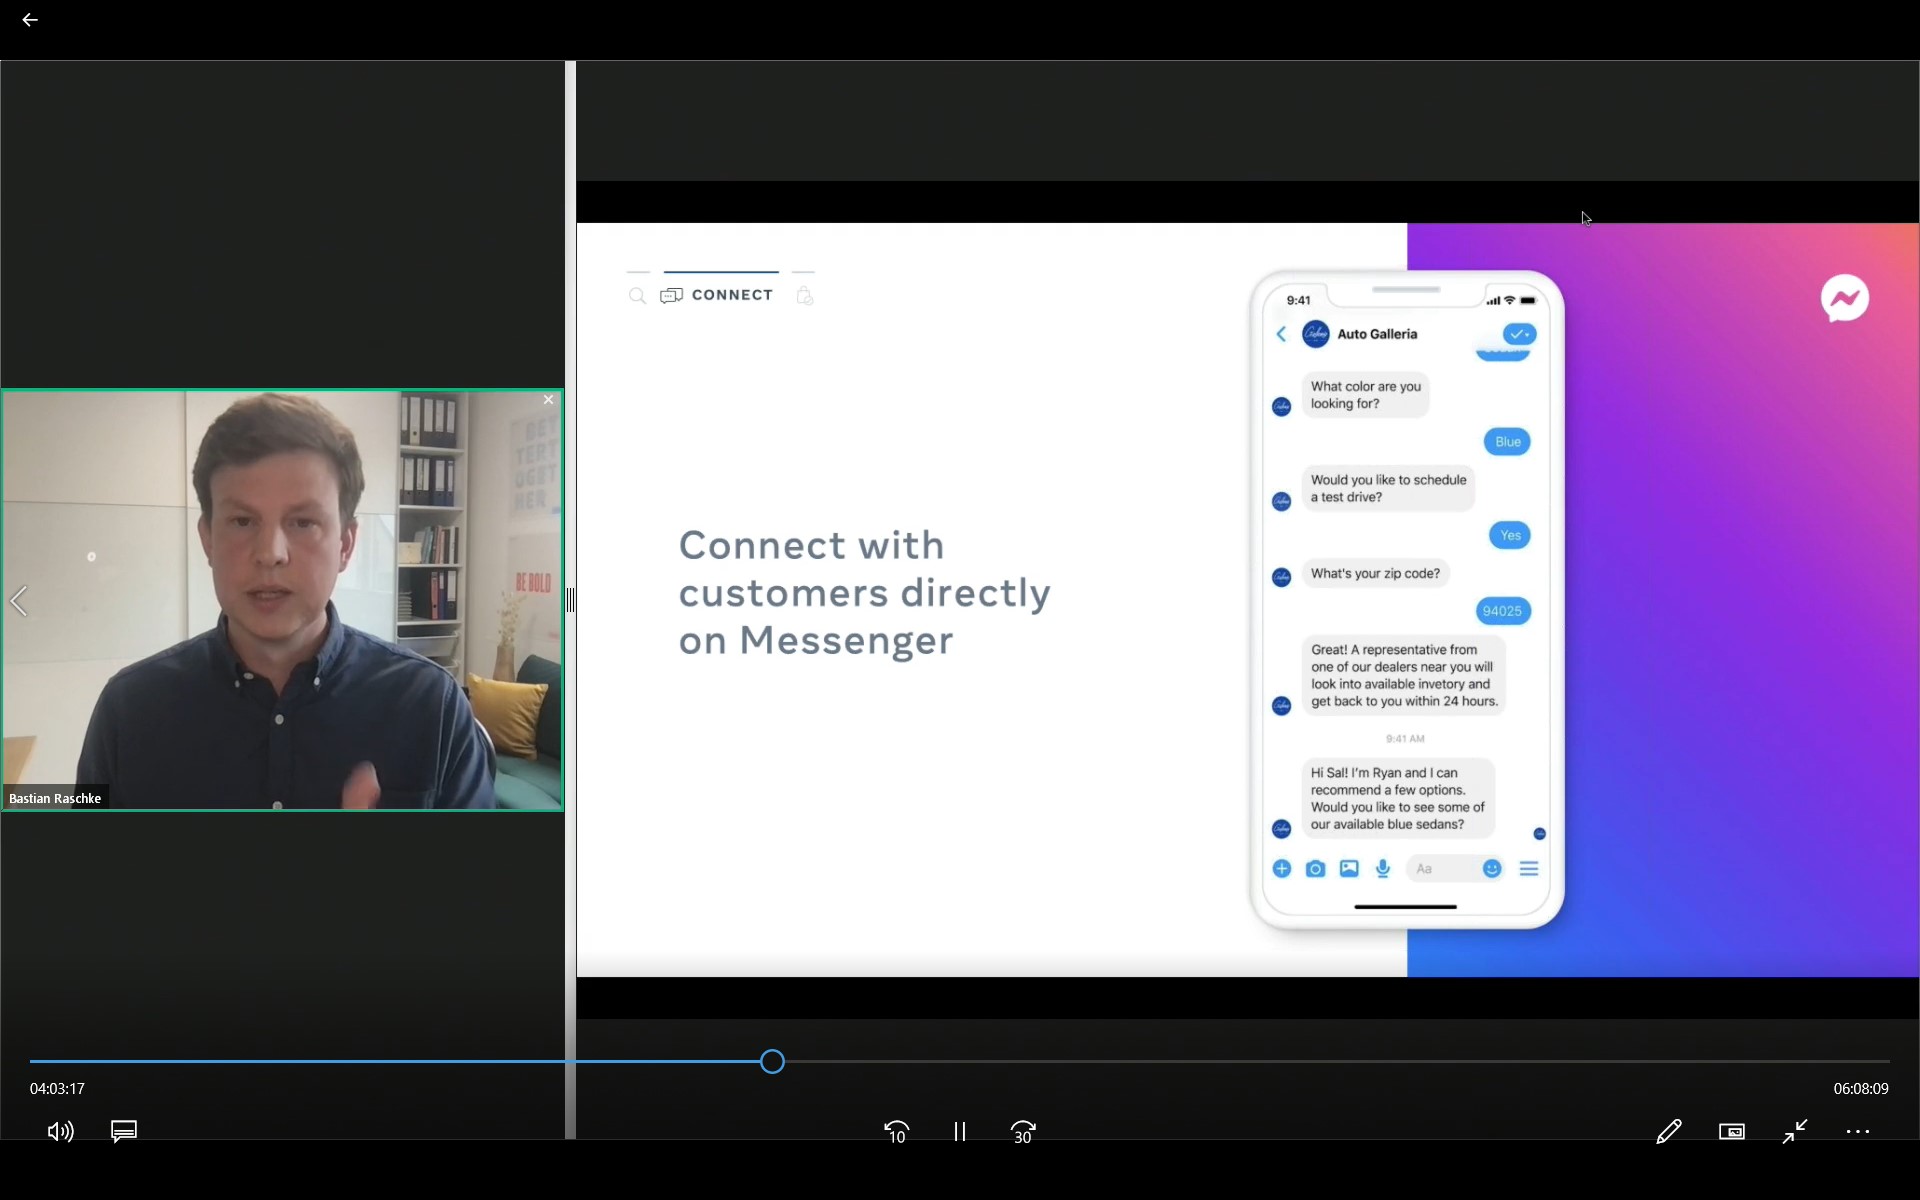Image resolution: width=1920 pixels, height=1200 pixels.
Task: Click the lock icon beside CONNECT
Action: click(x=804, y=296)
